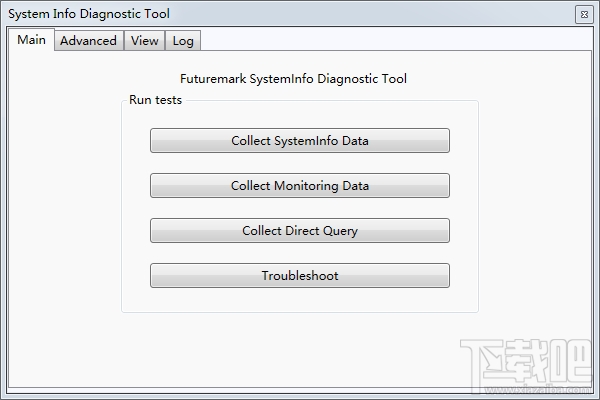Image resolution: width=600 pixels, height=400 pixels.
Task: Open the View tab
Action: (x=144, y=41)
